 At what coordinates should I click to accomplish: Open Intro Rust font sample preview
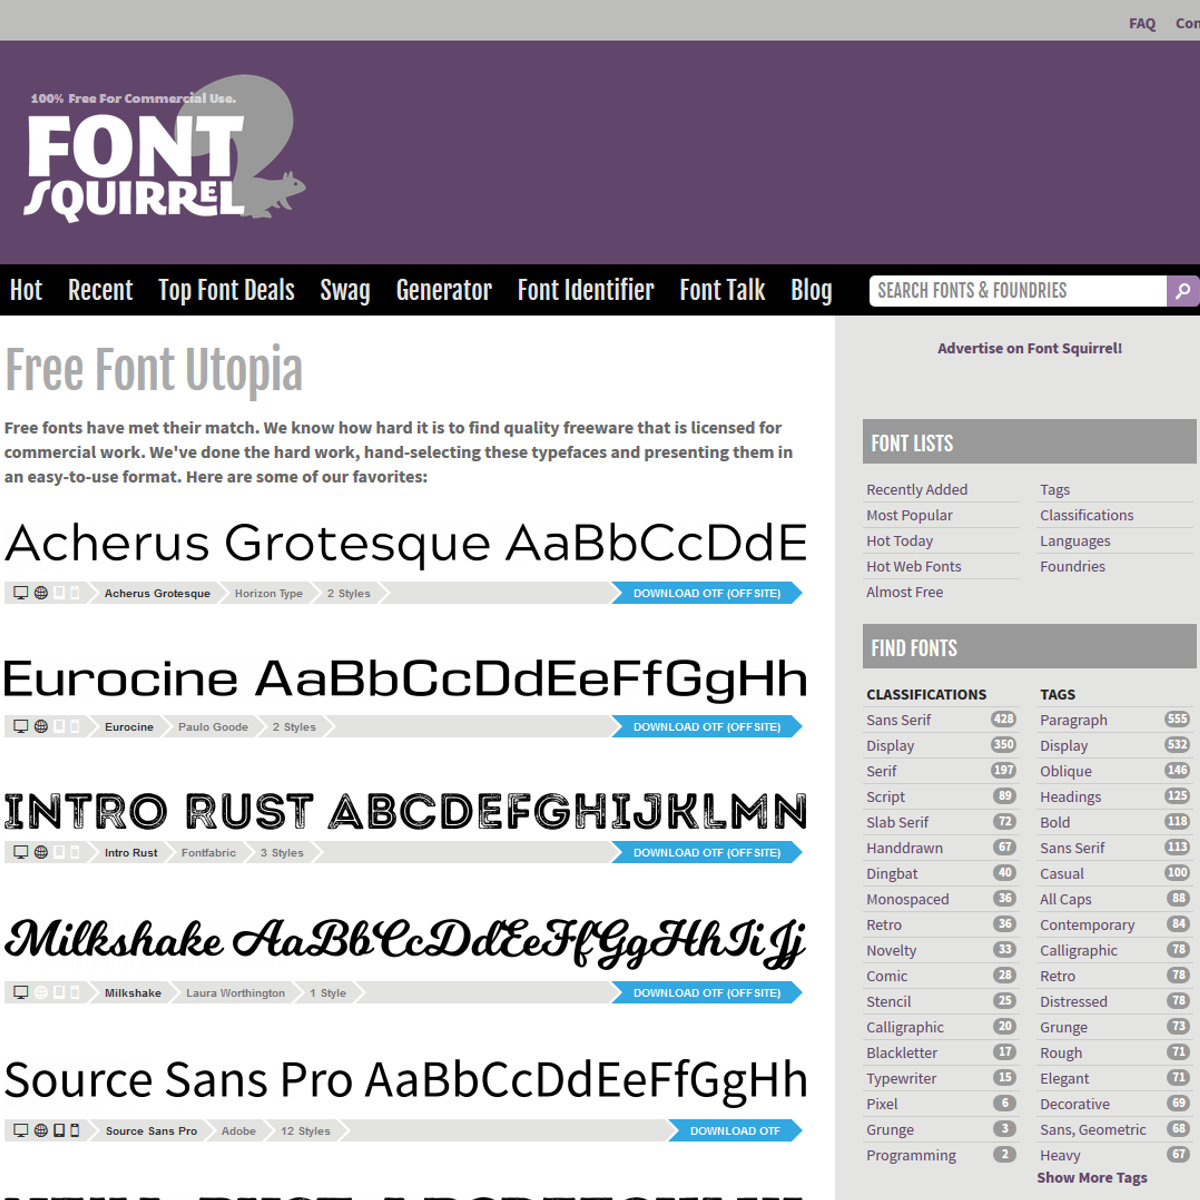coord(406,811)
